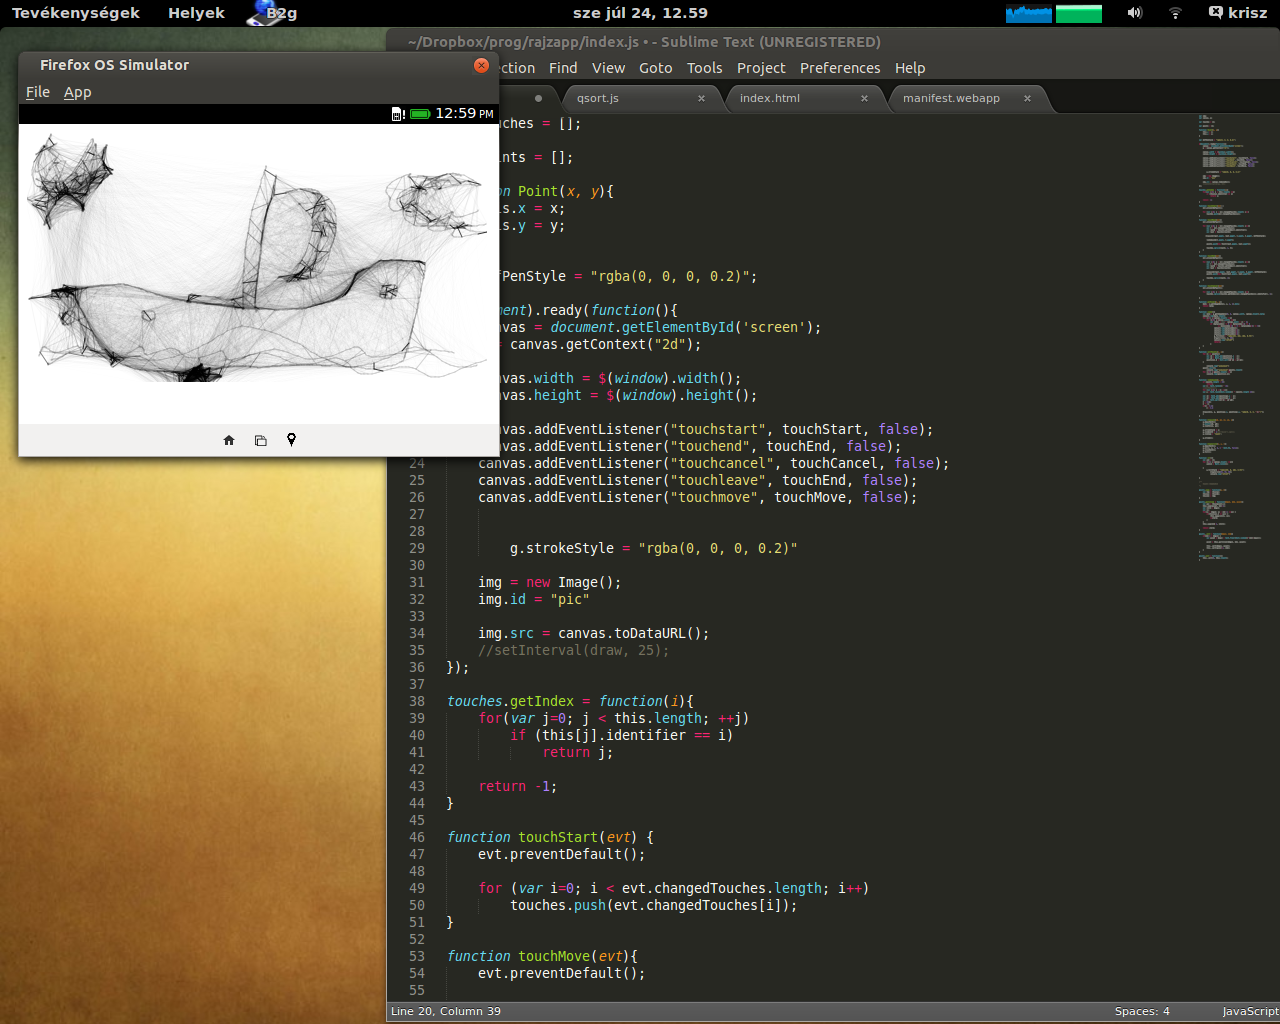Click the Spaces: 4 indentation selector
Viewport: 1280px width, 1024px height.
coord(1142,1011)
